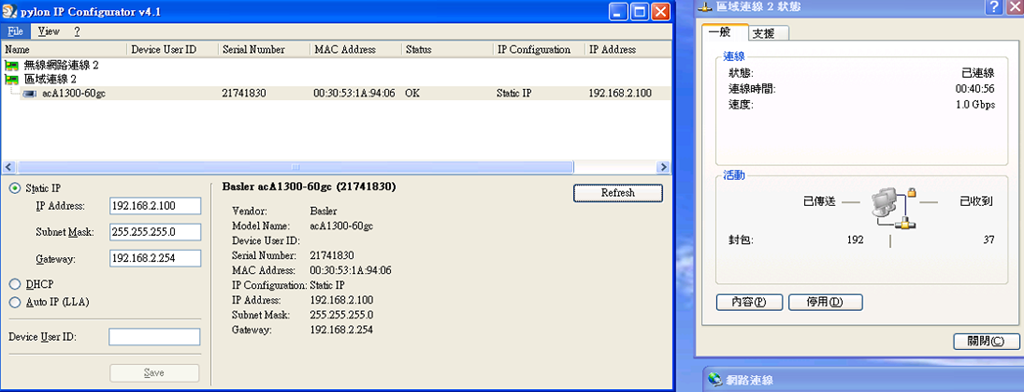Click the received packets value 37
Image resolution: width=1024 pixels, height=392 pixels.
coord(989,240)
